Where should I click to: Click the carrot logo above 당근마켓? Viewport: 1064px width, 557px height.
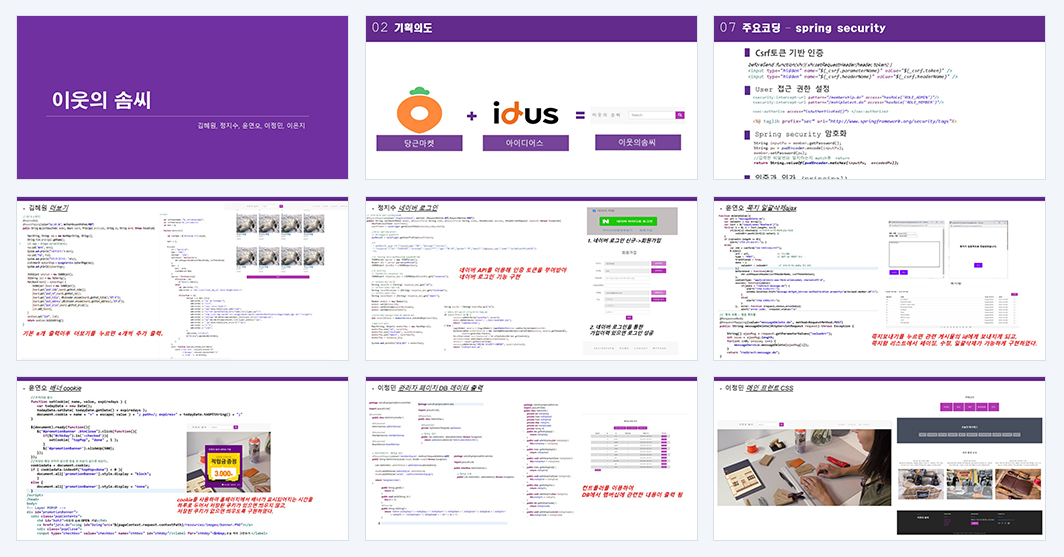tap(419, 109)
